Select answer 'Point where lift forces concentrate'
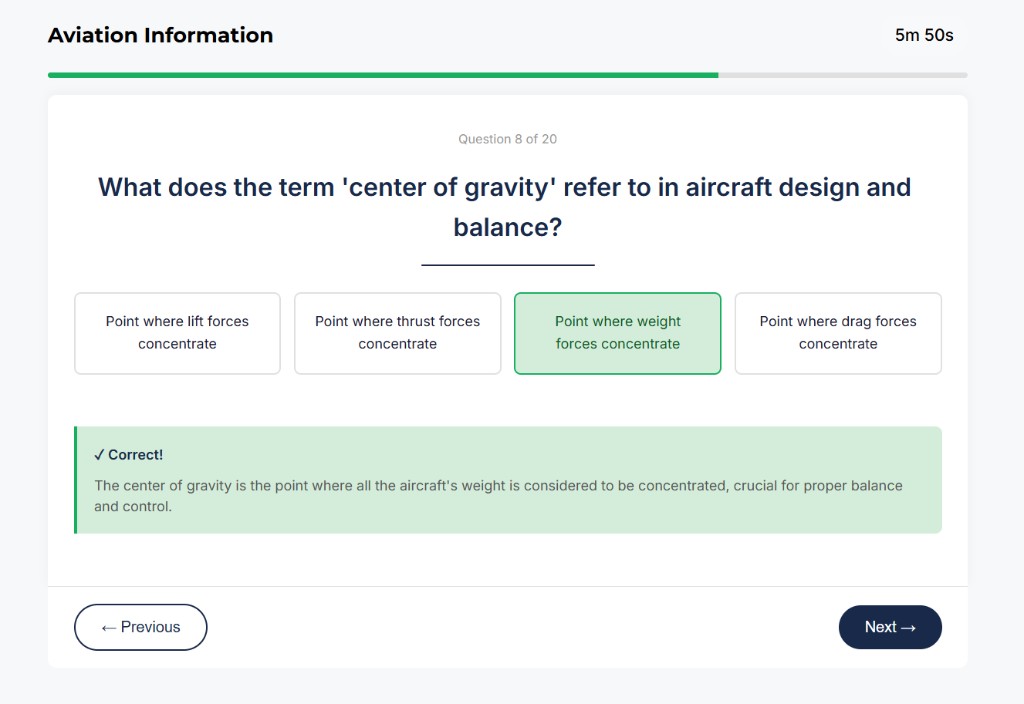This screenshot has width=1024, height=704. pos(177,333)
